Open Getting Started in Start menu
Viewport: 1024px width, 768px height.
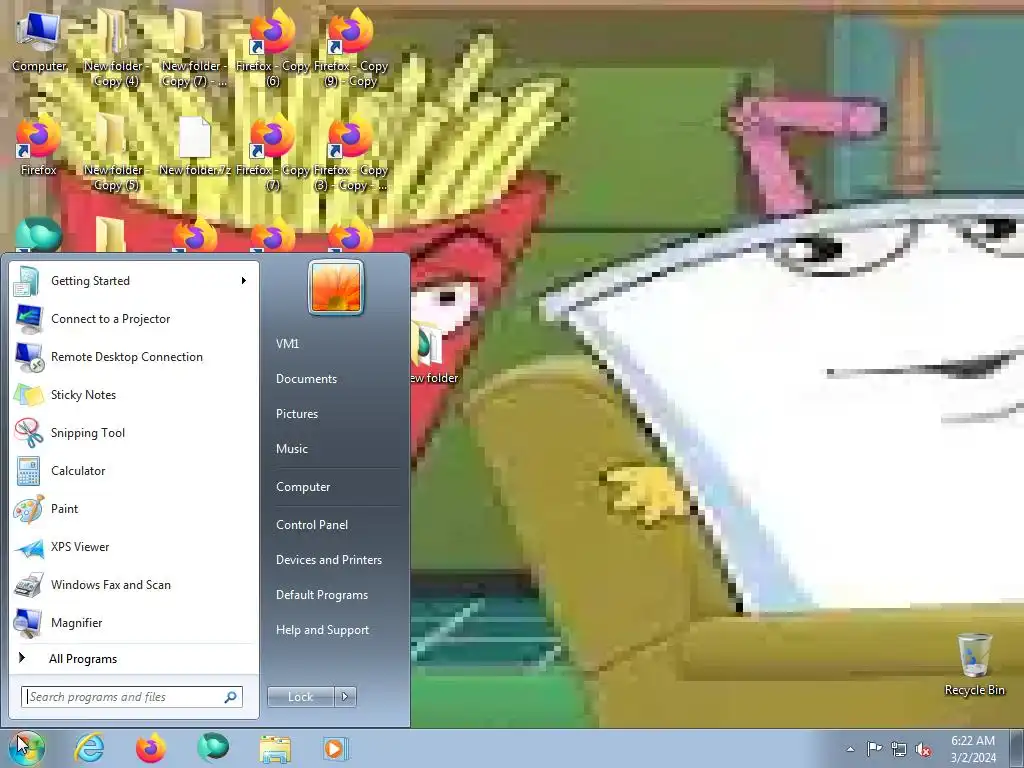tap(134, 281)
